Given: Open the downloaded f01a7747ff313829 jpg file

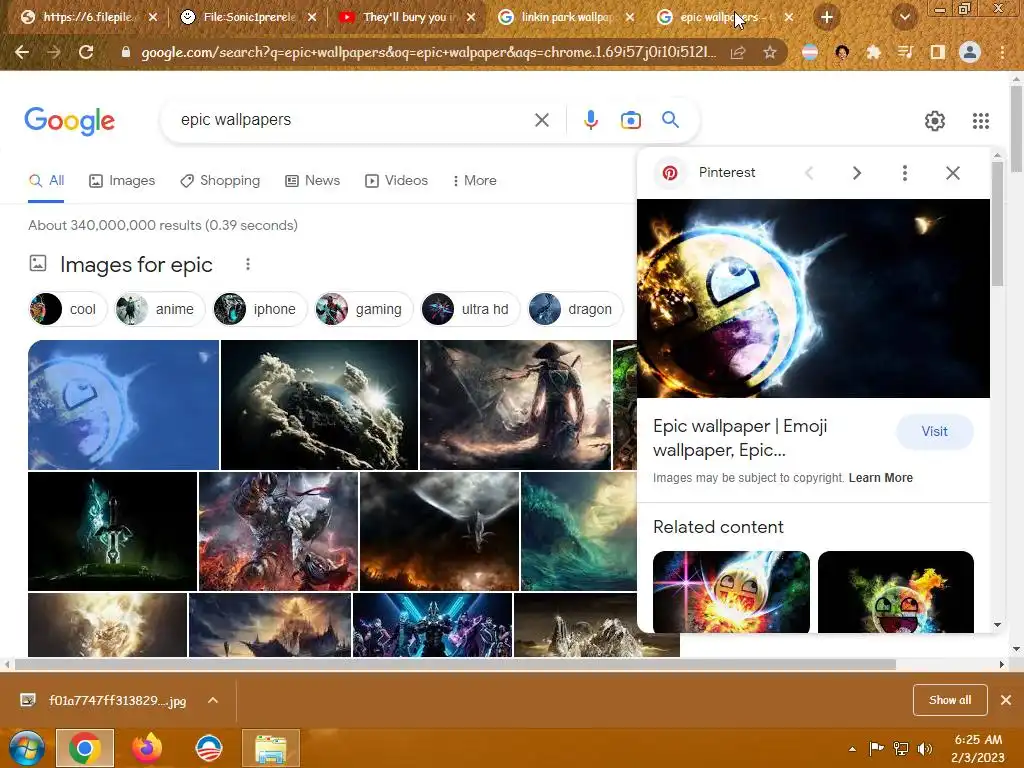Looking at the screenshot, I should [104, 701].
